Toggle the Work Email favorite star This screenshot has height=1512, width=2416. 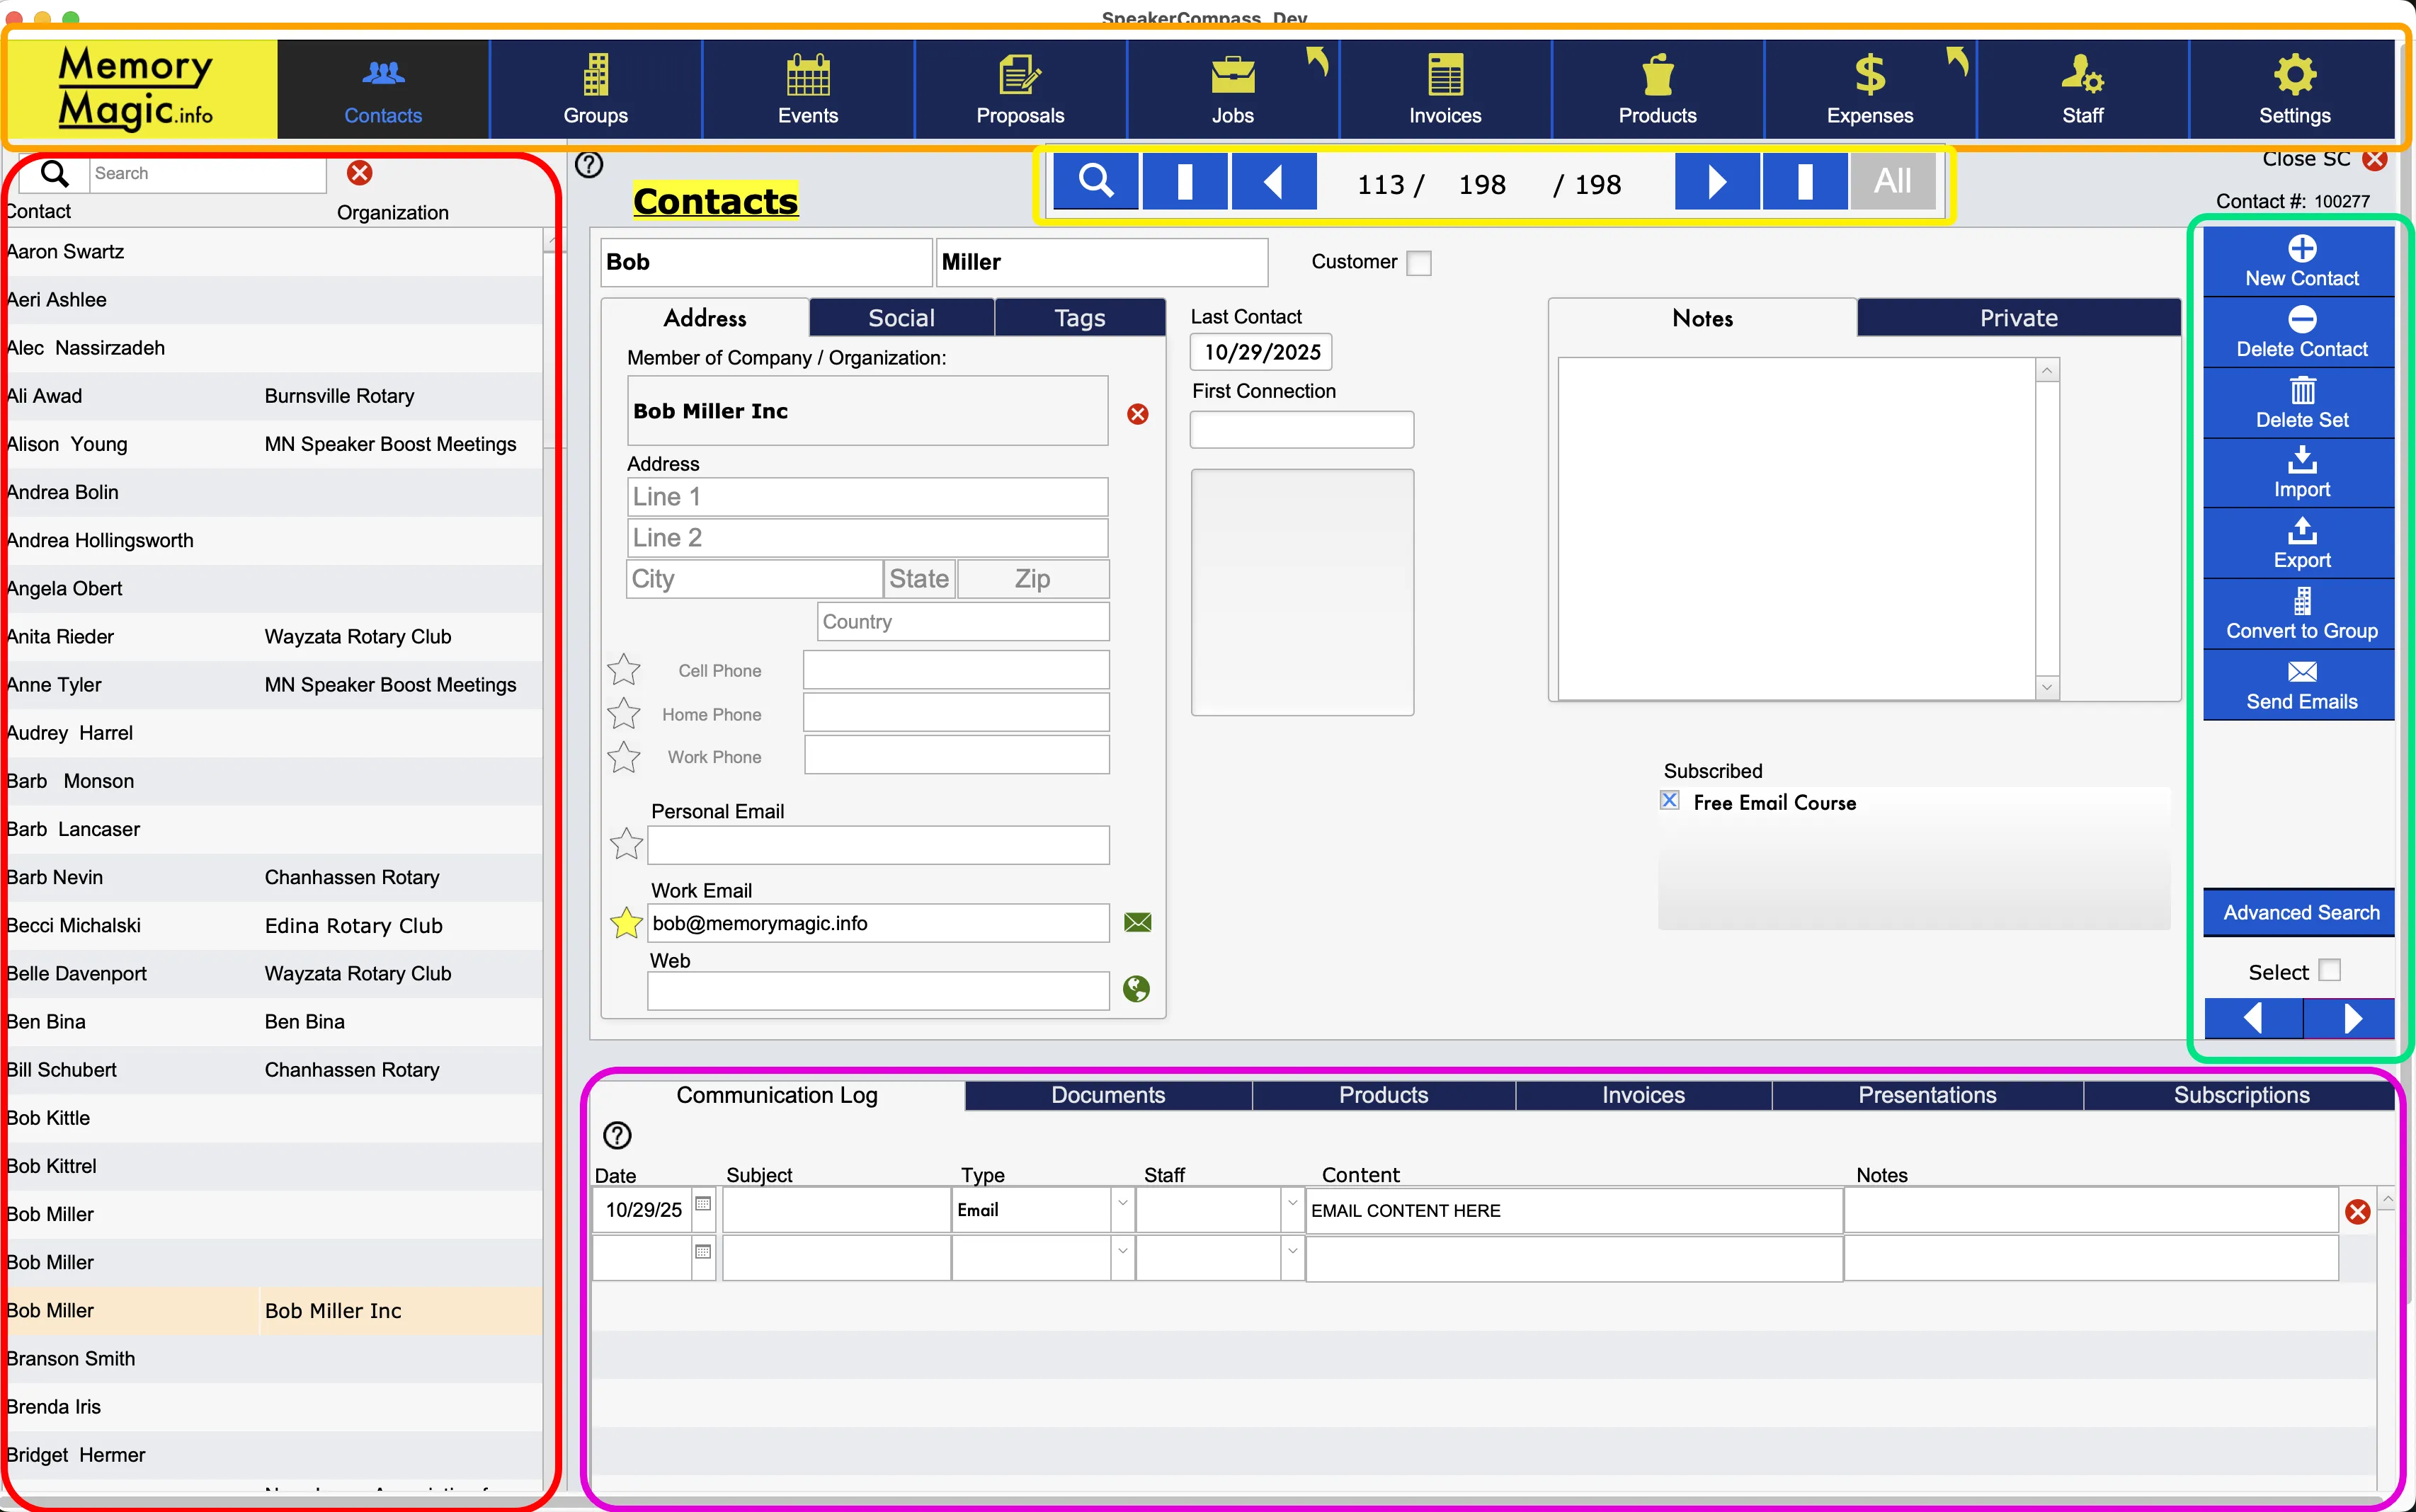[x=626, y=923]
